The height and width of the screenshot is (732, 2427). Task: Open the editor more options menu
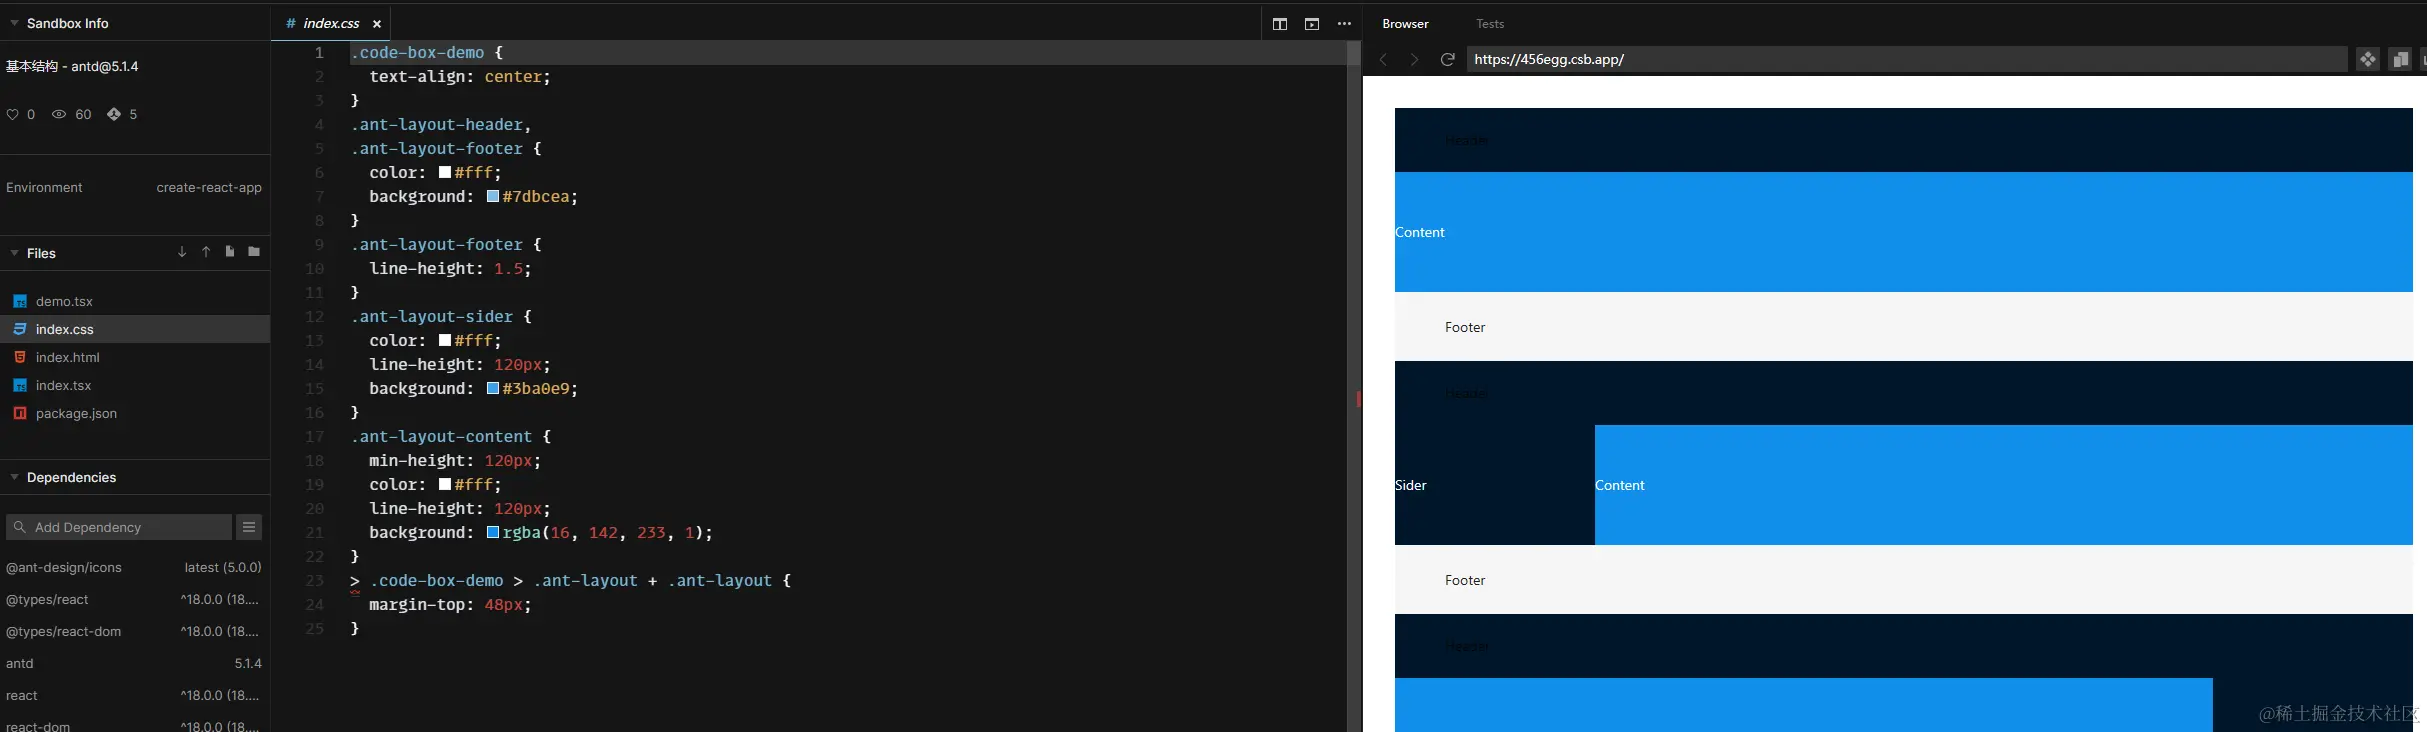tap(1344, 24)
